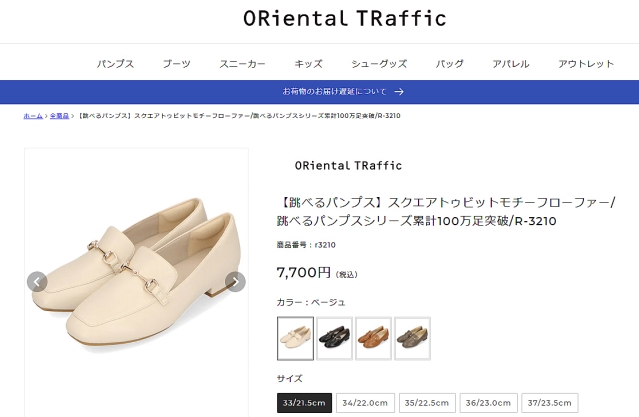
Task: Pick size 36/23.0cm
Action: point(485,403)
